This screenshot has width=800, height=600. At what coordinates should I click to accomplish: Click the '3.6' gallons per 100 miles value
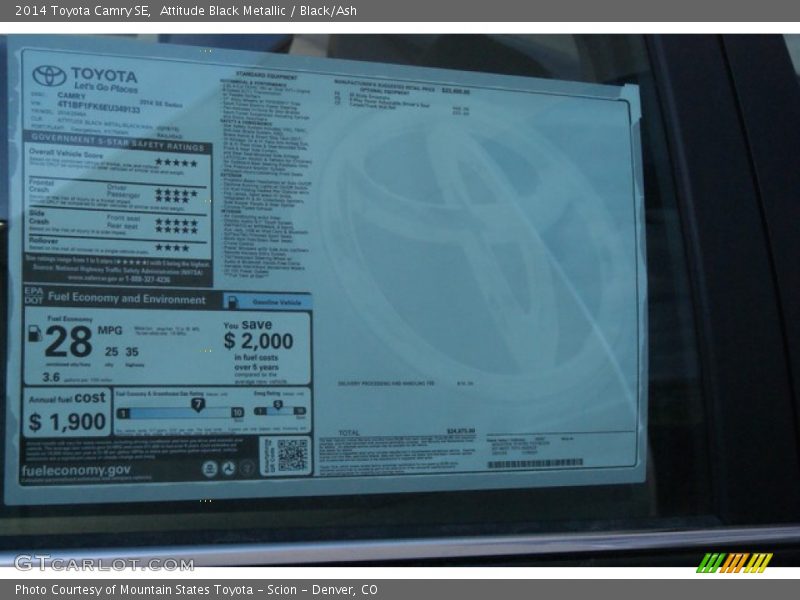click(51, 377)
